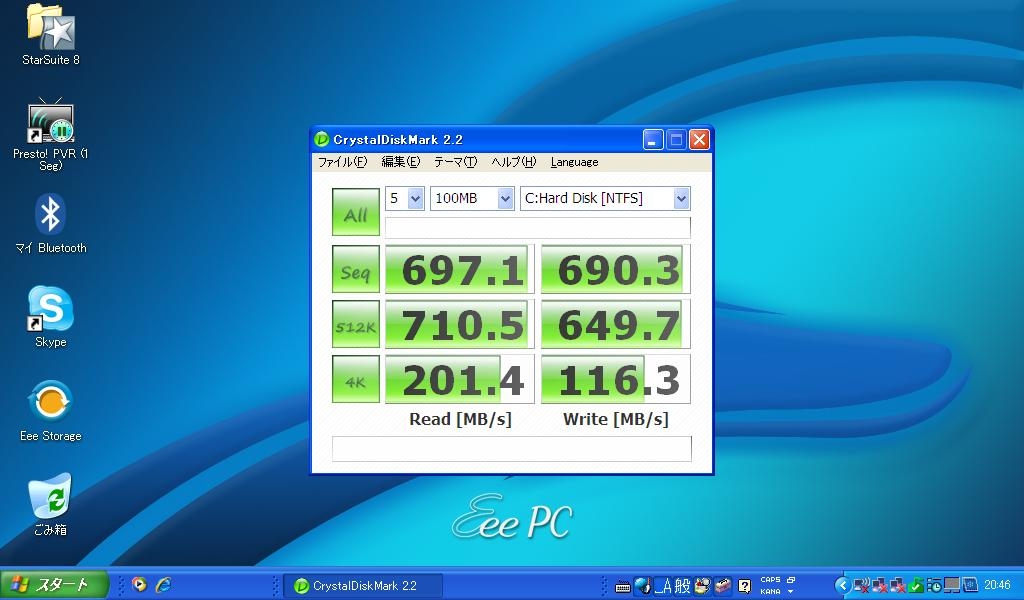Minimize the CrystalDiskMark window

click(653, 139)
